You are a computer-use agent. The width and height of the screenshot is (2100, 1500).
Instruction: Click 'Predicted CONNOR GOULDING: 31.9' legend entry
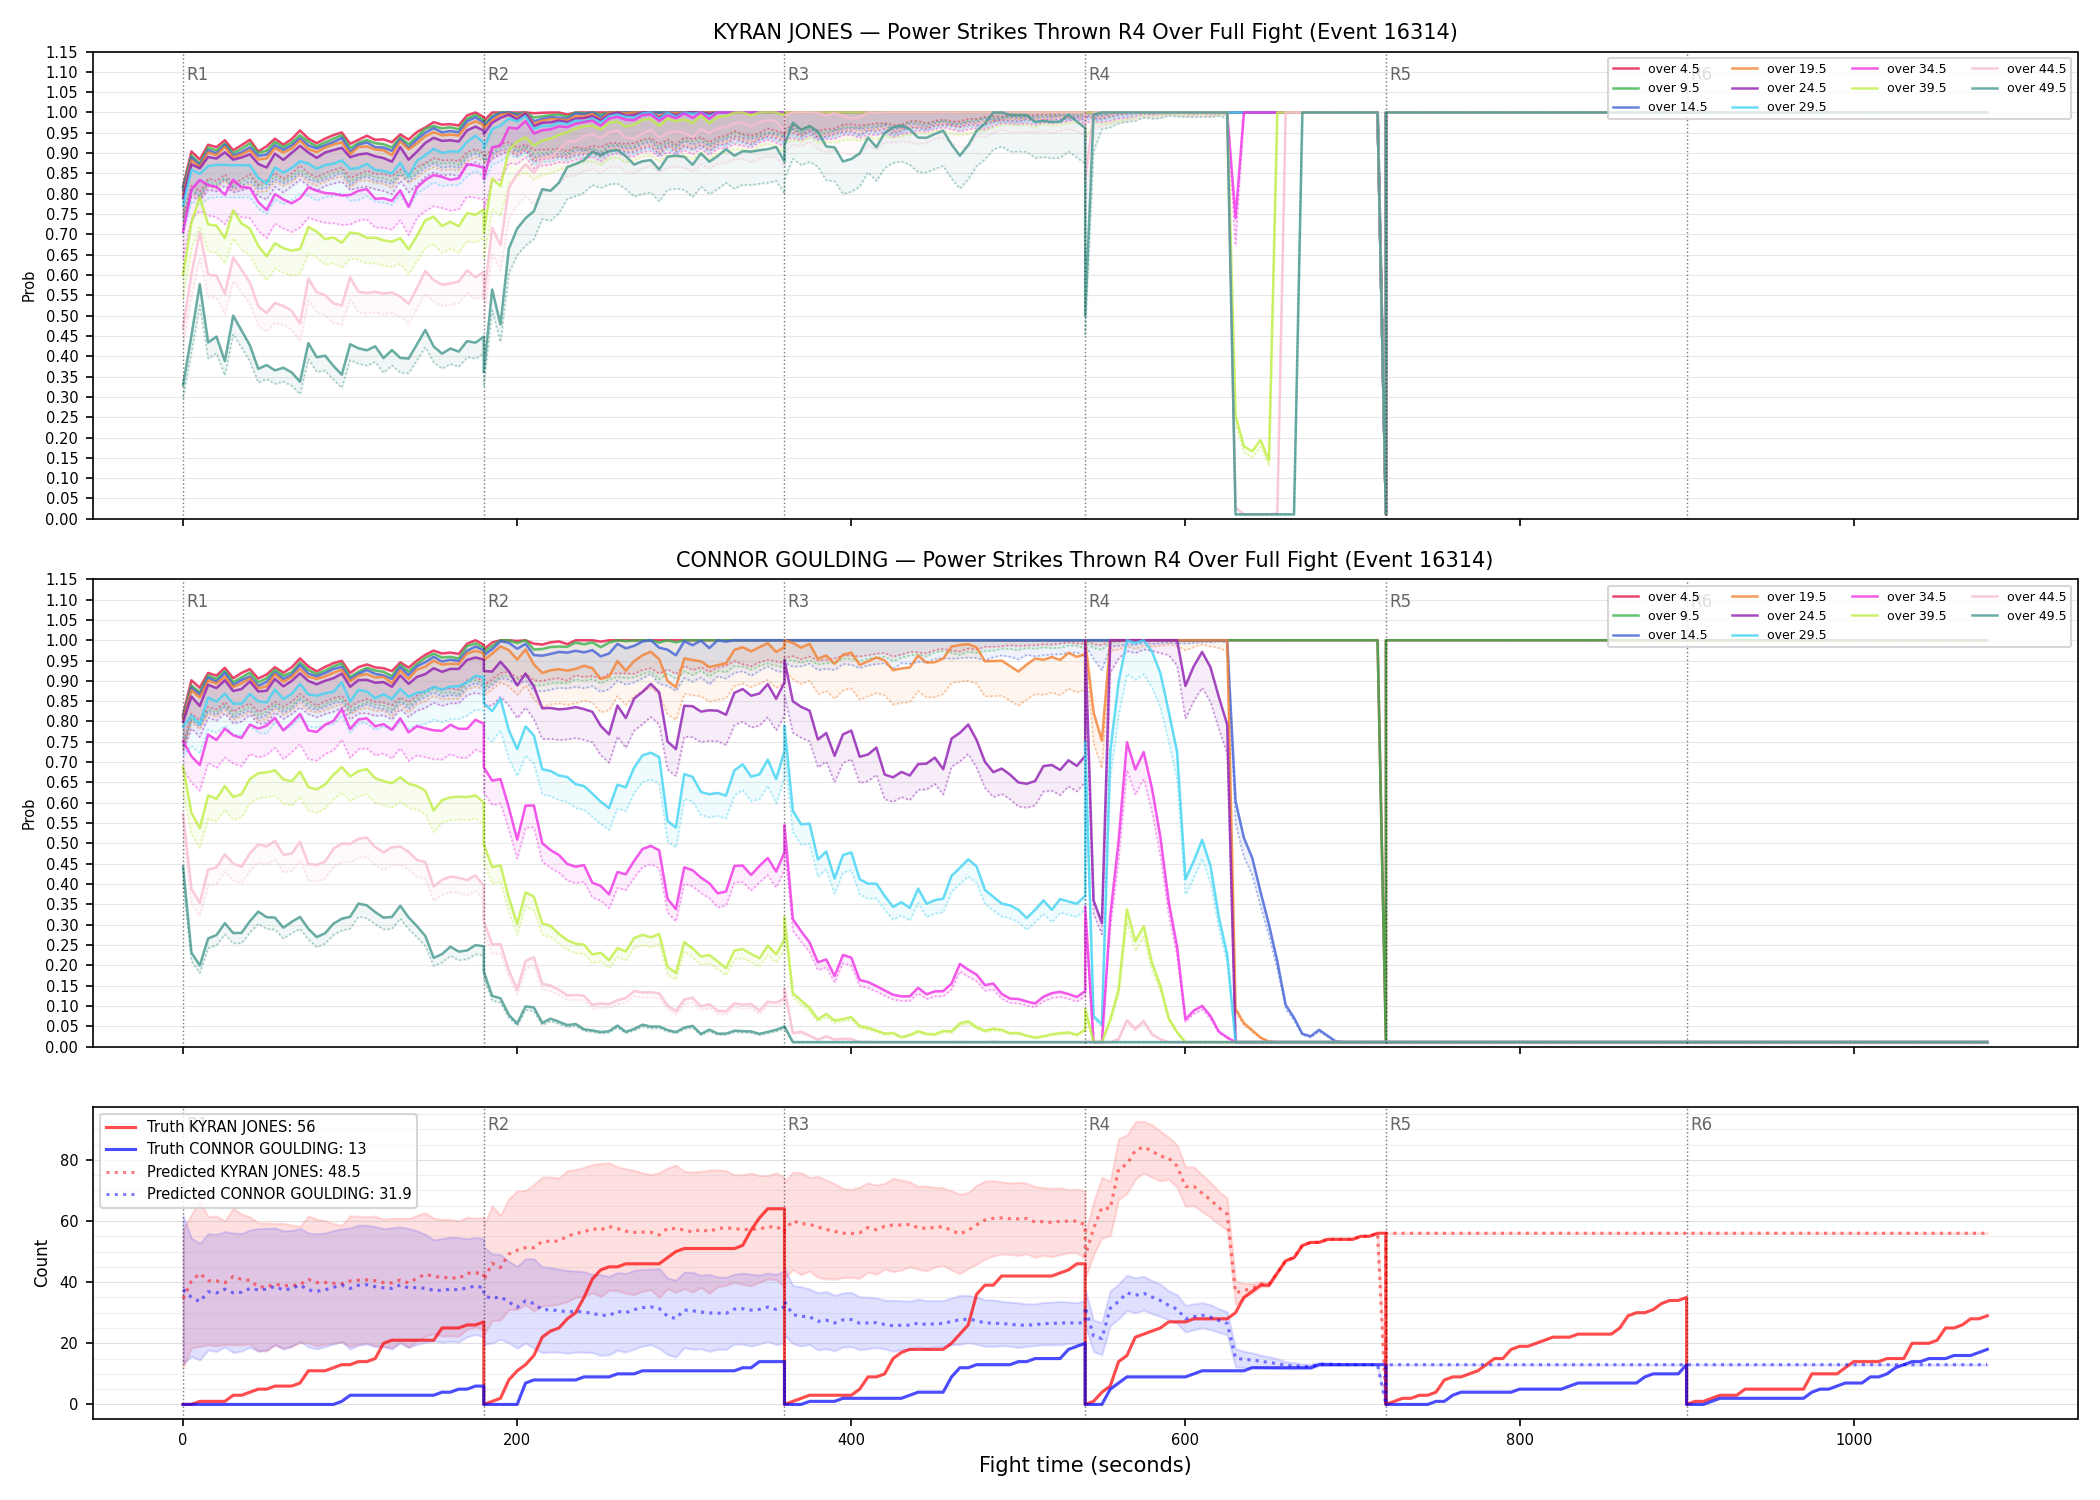coord(258,1194)
